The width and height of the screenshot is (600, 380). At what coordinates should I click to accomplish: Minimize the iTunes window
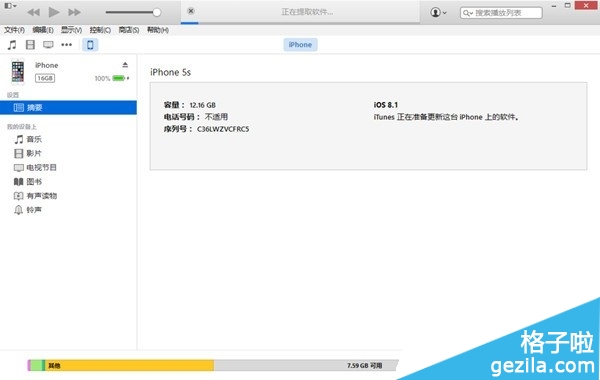point(554,6)
